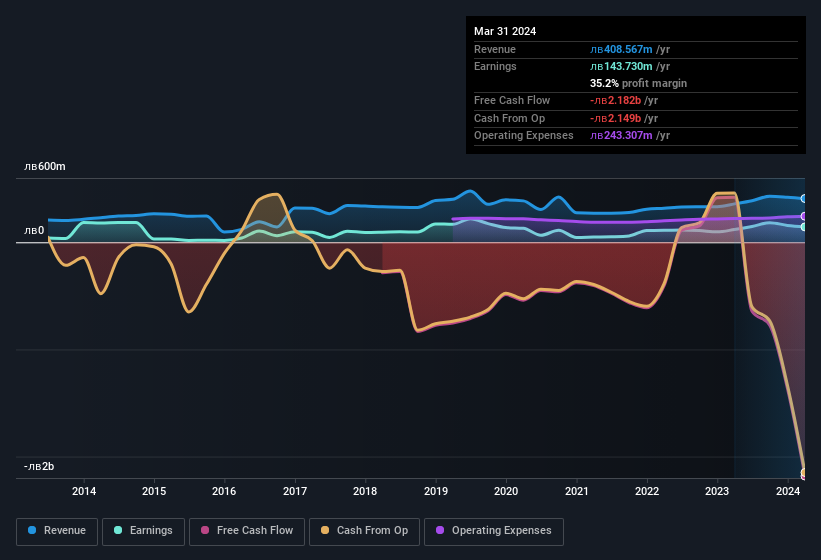821x560 pixels.
Task: Click the Mar 31 2024 tooltip date
Action: point(505,31)
